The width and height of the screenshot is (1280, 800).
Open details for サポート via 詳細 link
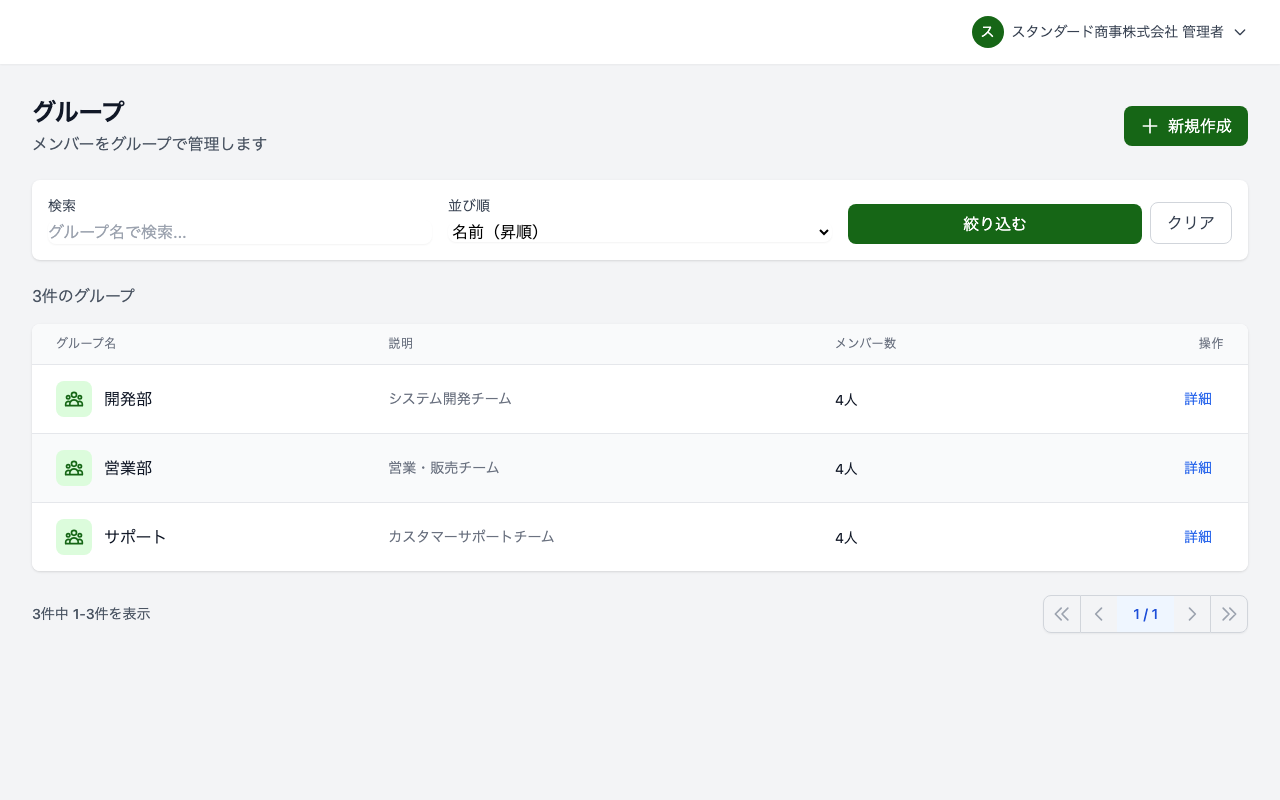(1197, 536)
